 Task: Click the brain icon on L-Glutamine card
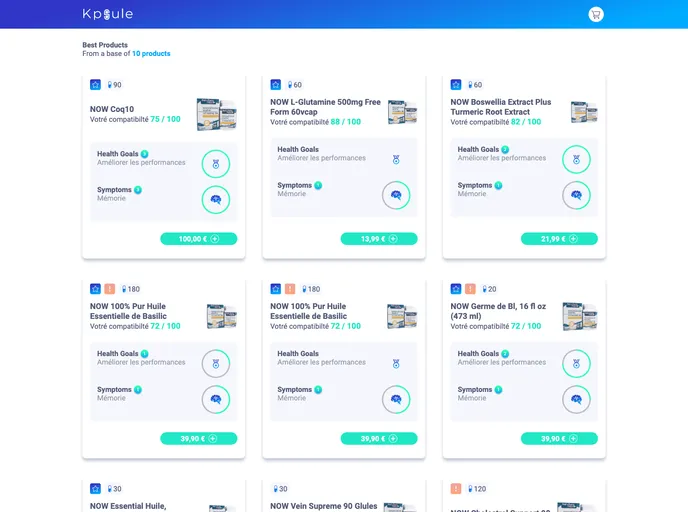click(396, 195)
